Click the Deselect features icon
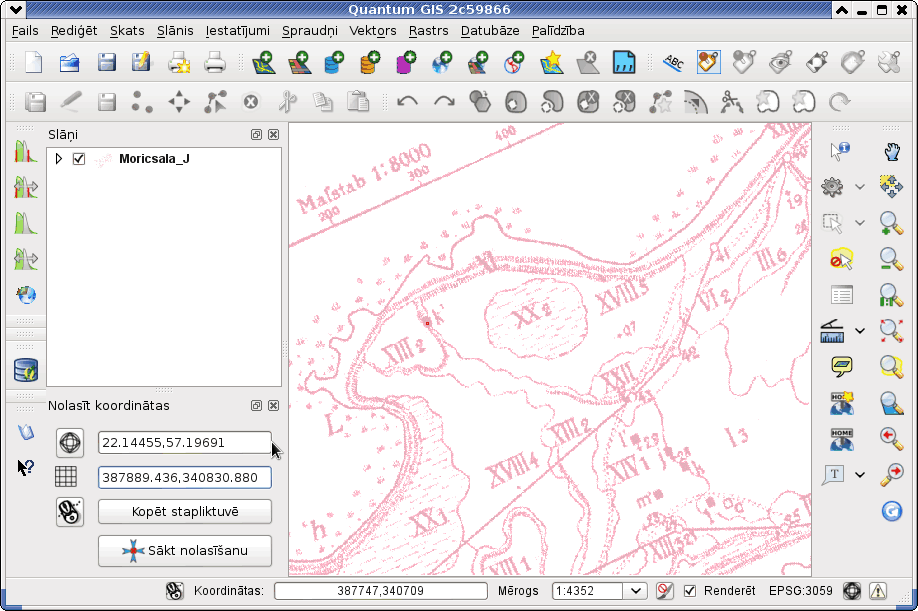The width and height of the screenshot is (918, 611). 841,259
